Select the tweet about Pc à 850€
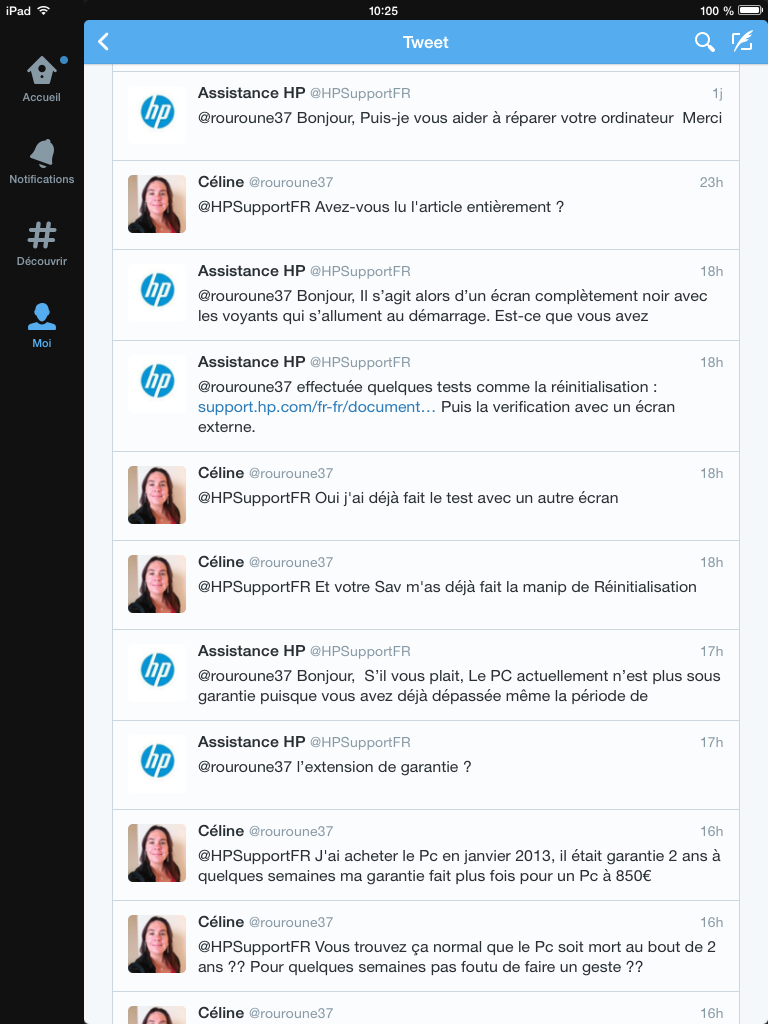Image resolution: width=768 pixels, height=1024 pixels. click(426, 855)
